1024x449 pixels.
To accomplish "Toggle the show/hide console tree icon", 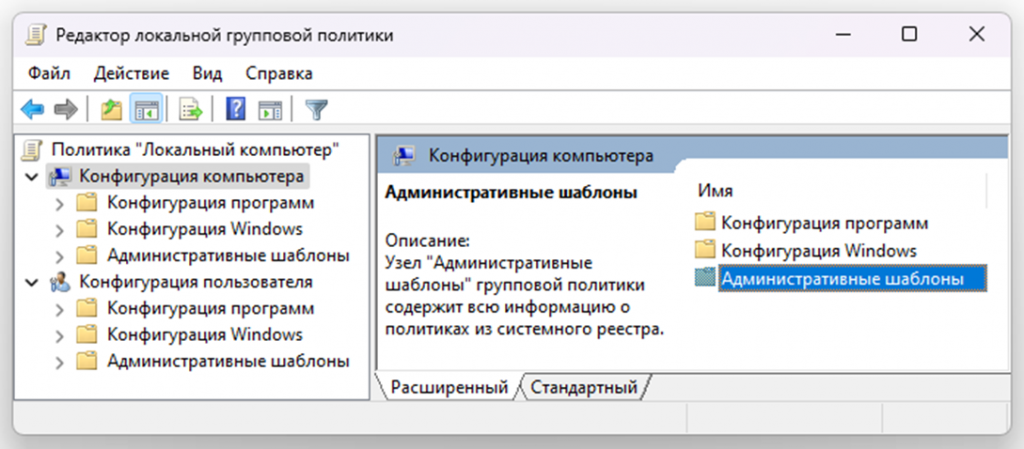I will coord(147,108).
